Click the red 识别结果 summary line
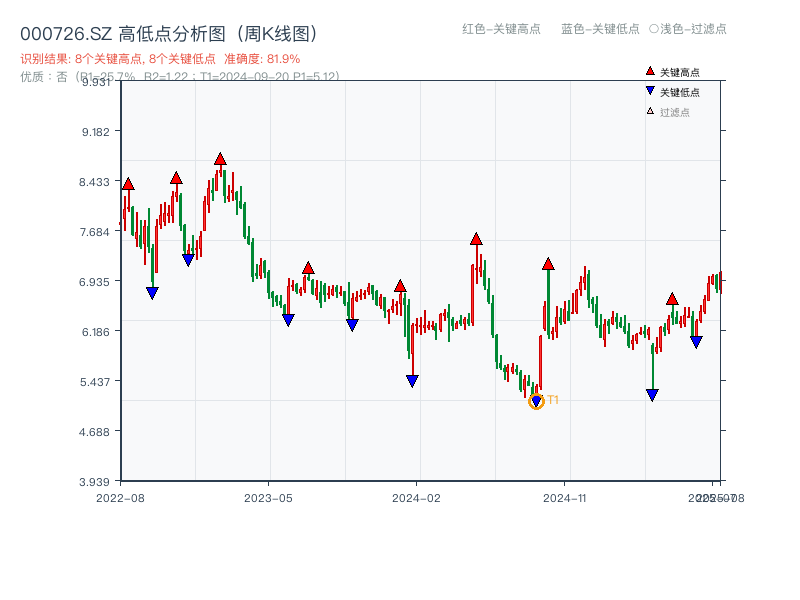800x600 pixels. 160,59
